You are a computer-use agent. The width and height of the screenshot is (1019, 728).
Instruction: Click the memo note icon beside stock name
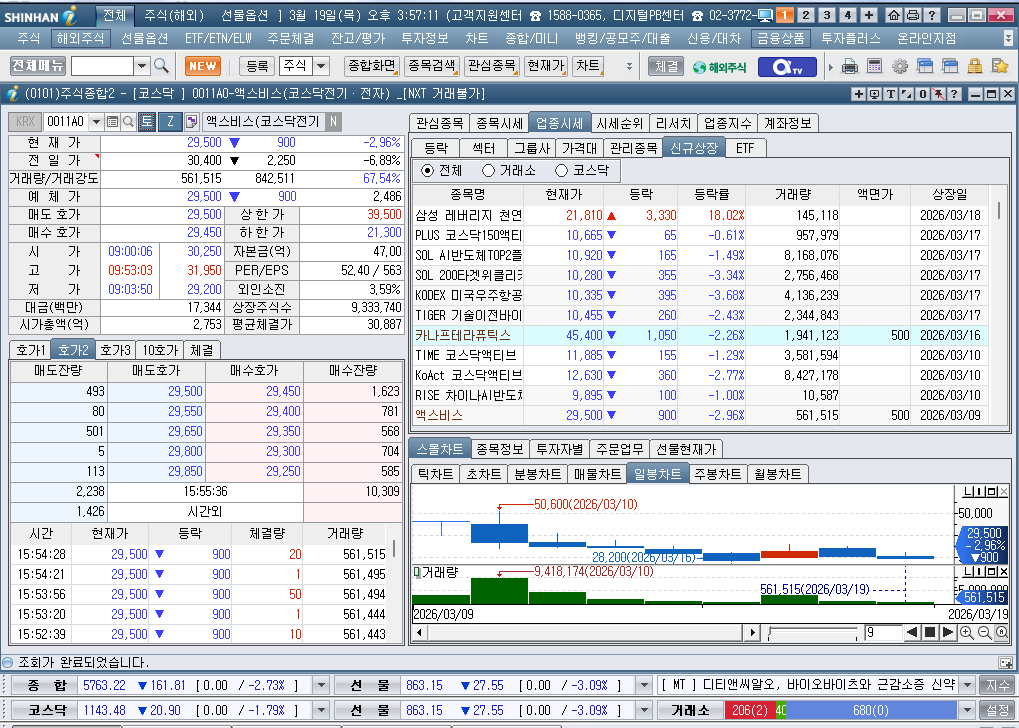point(191,122)
